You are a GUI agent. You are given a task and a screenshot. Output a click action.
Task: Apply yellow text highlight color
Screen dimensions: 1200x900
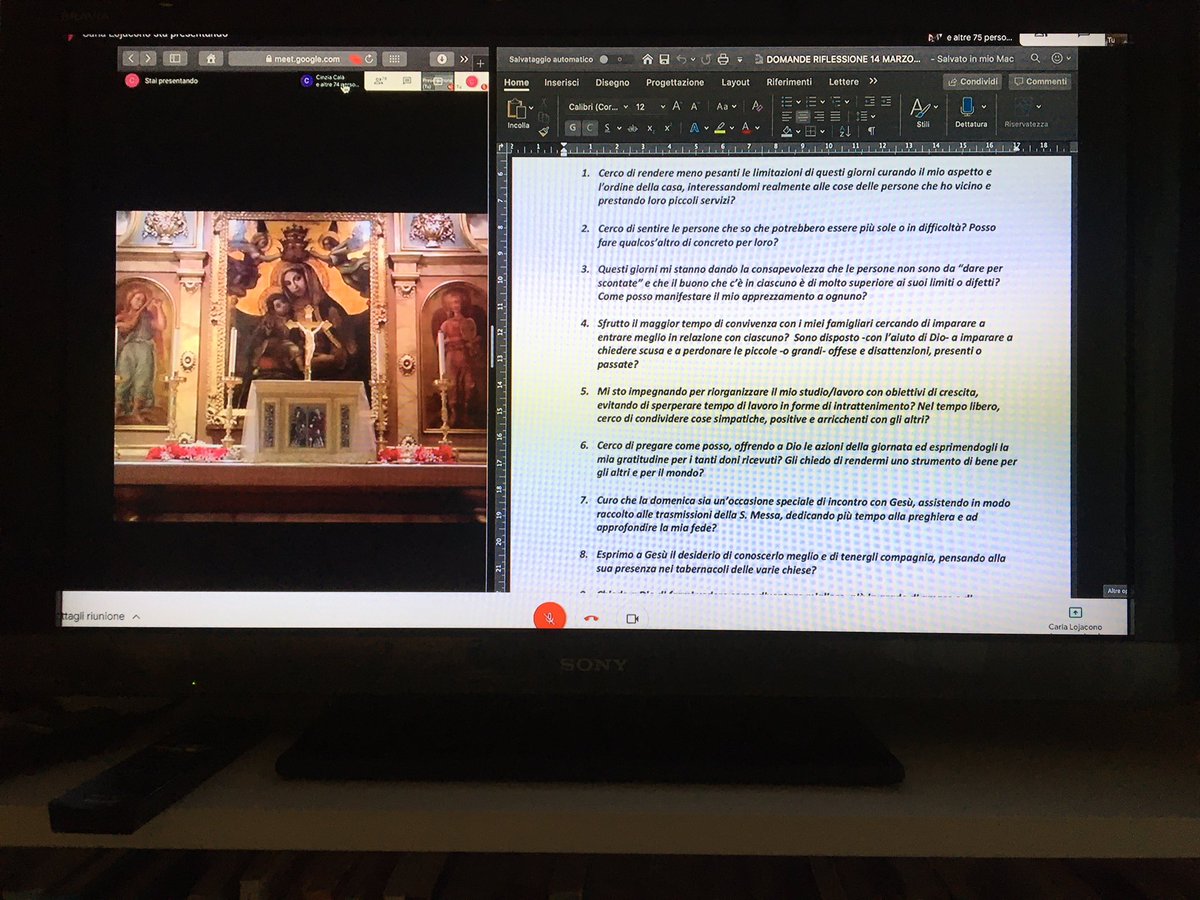click(719, 128)
